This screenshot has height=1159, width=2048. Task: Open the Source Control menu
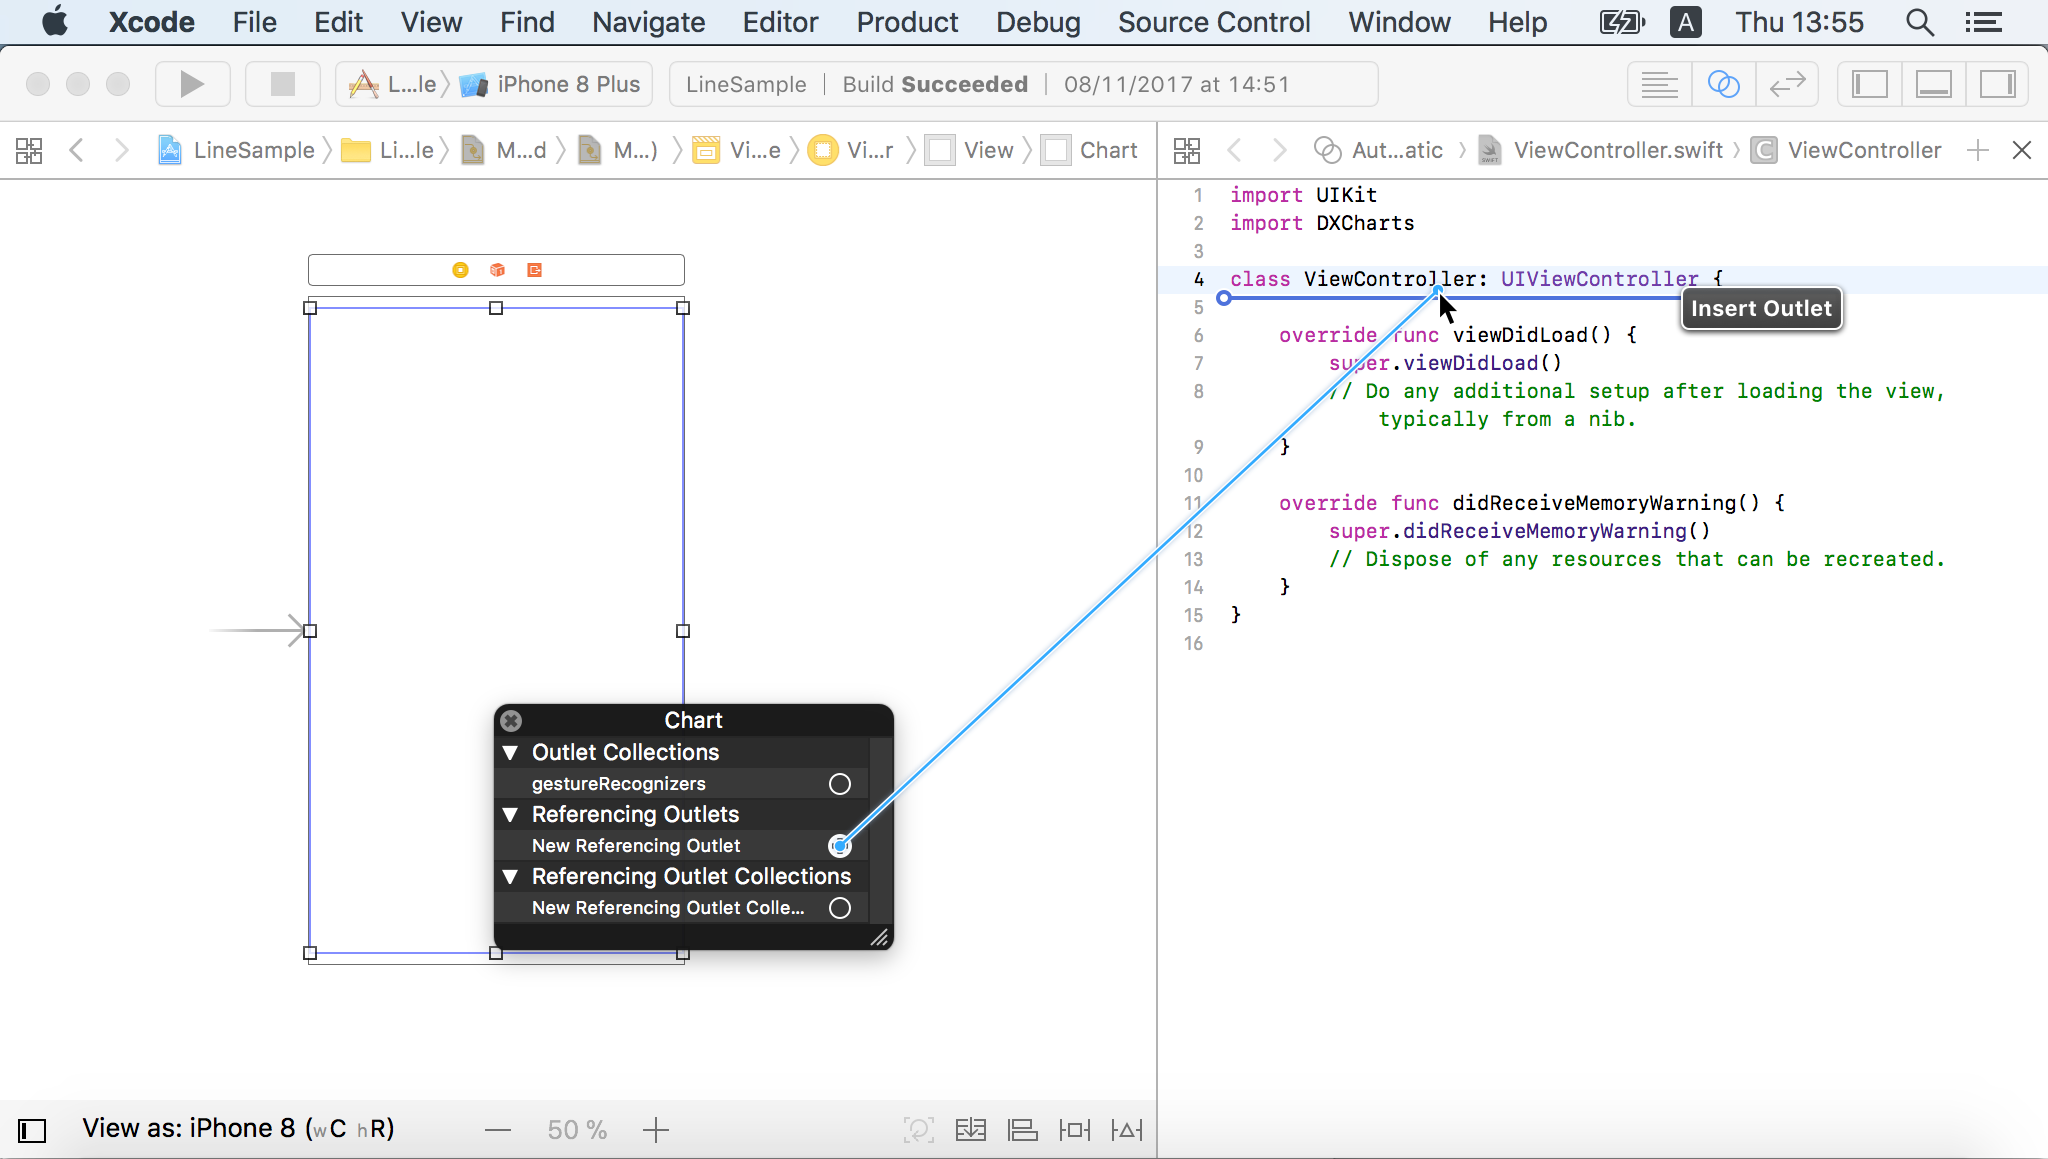pyautogui.click(x=1213, y=22)
